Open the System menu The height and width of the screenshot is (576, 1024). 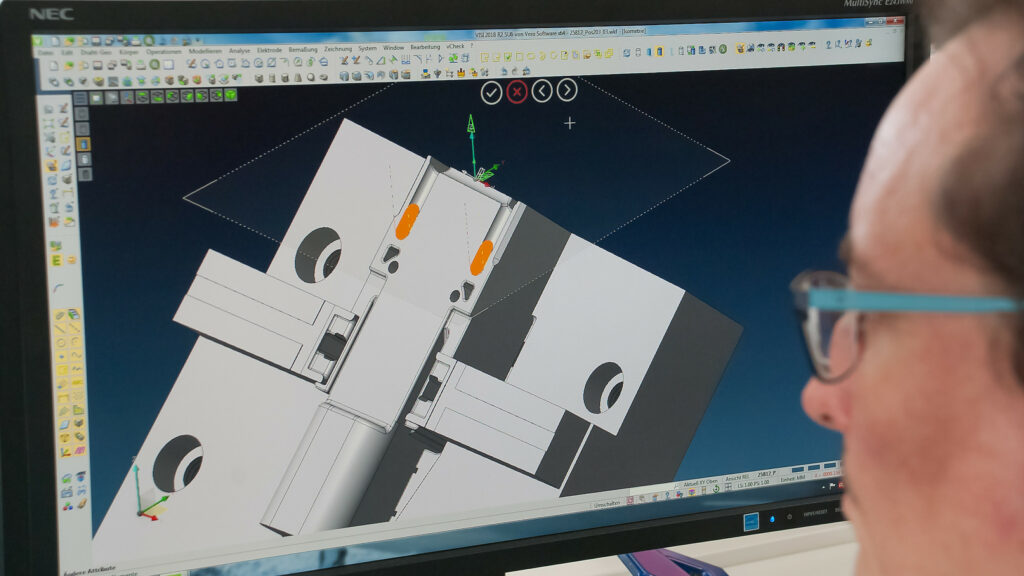(367, 48)
